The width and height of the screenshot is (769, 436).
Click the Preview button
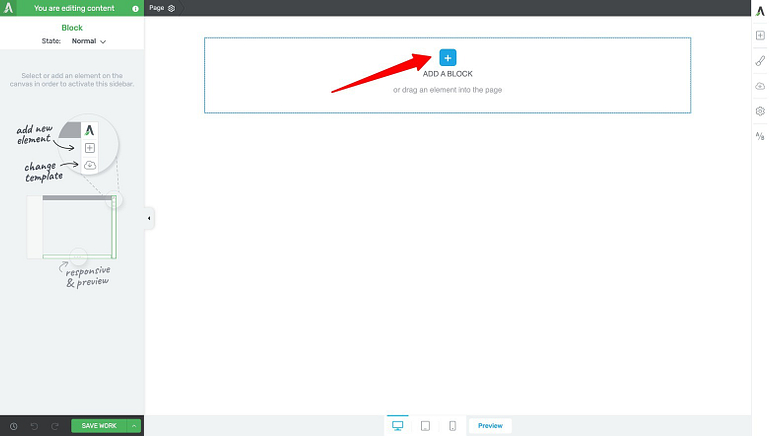490,425
